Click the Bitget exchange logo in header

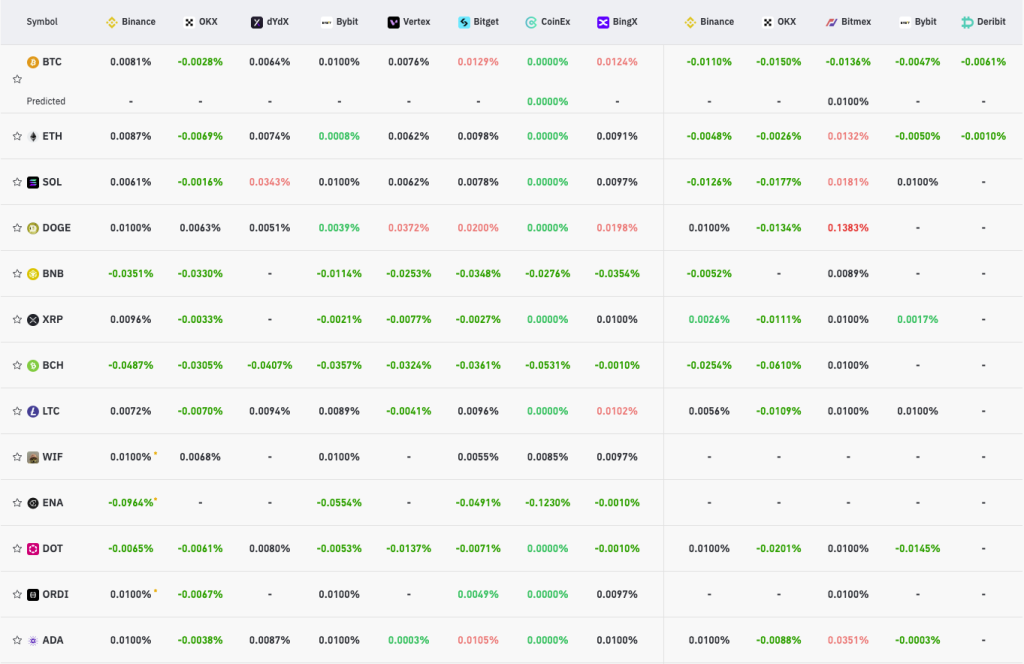[x=464, y=22]
